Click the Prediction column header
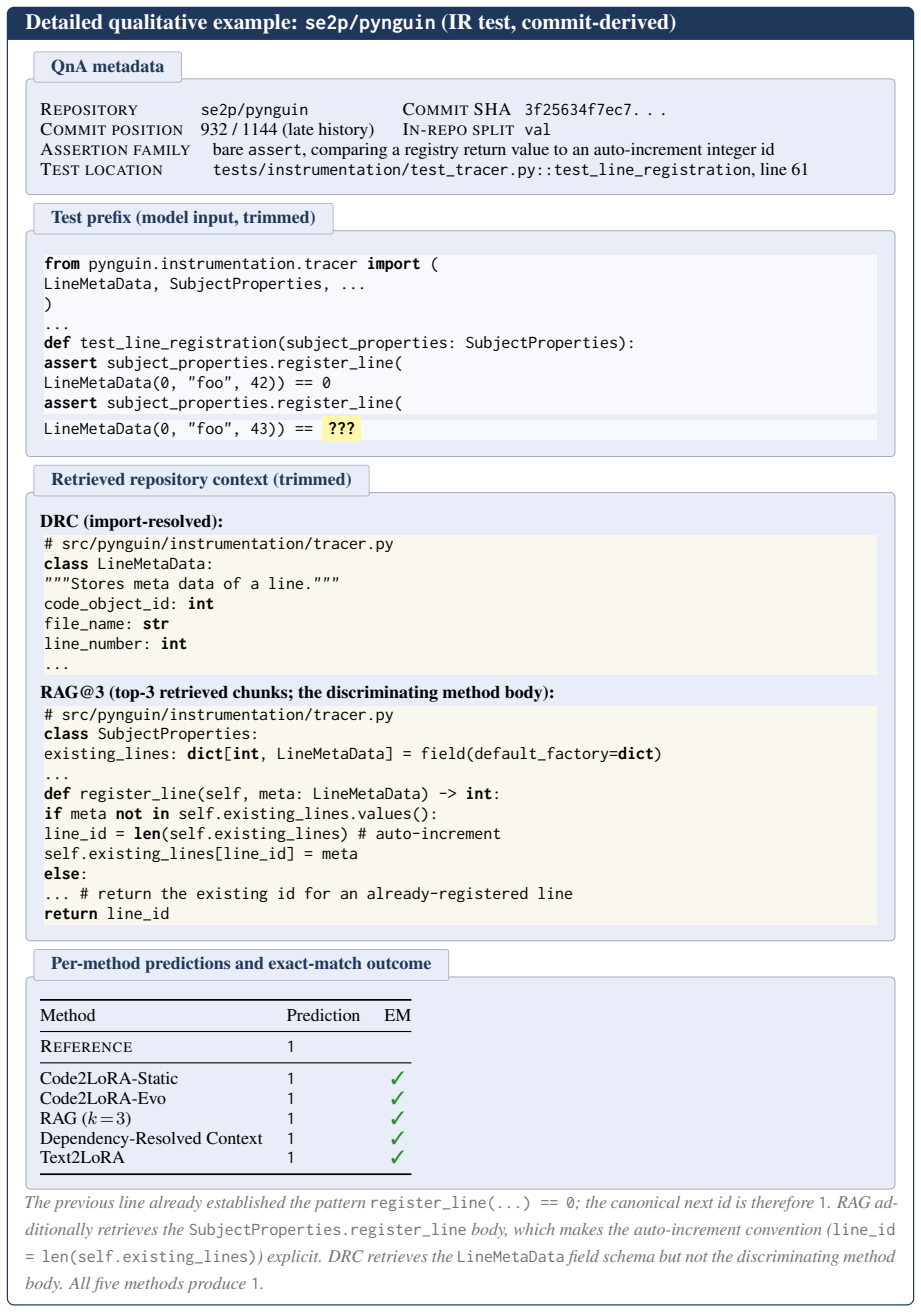Screen dimensions: 921x1312 [323, 1015]
